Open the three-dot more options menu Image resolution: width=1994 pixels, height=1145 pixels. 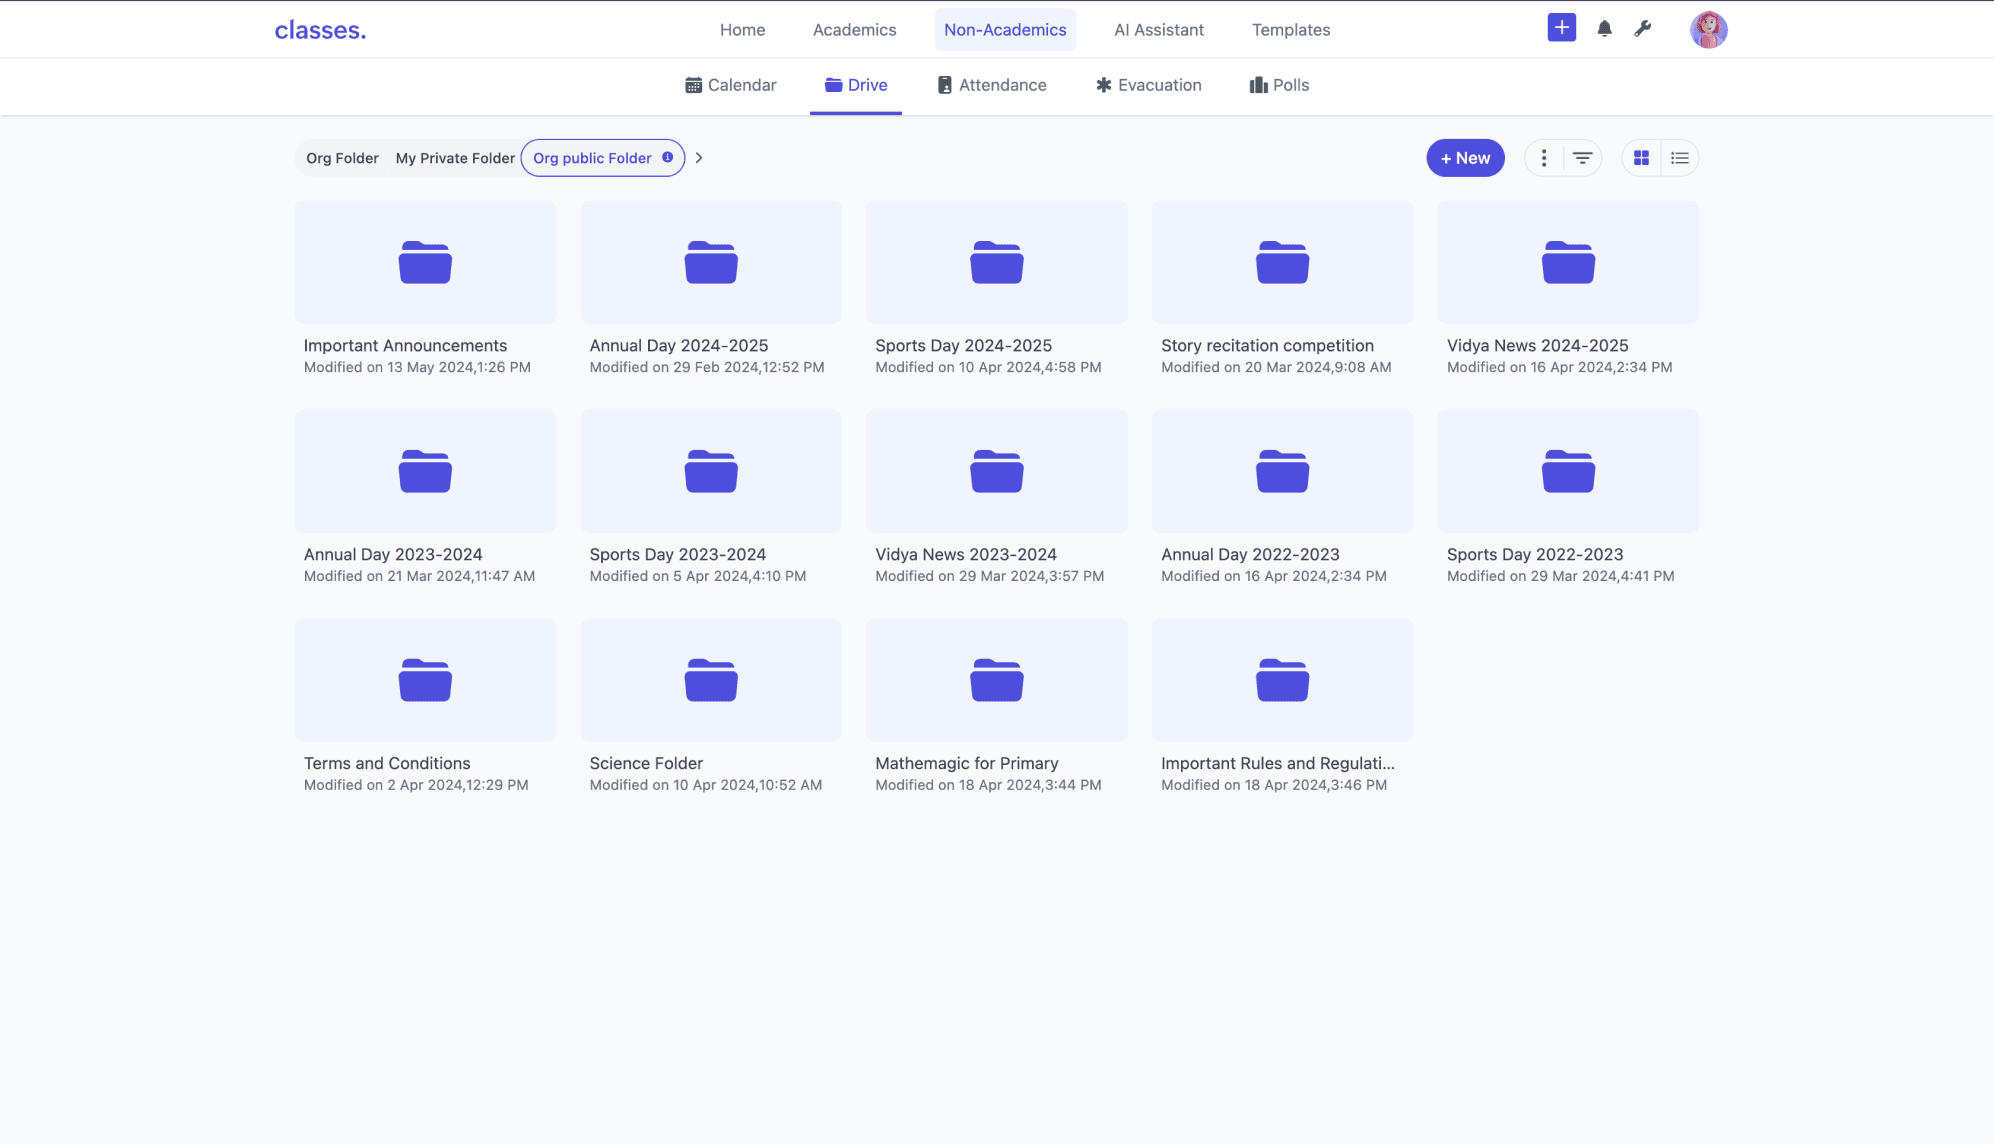[1543, 158]
